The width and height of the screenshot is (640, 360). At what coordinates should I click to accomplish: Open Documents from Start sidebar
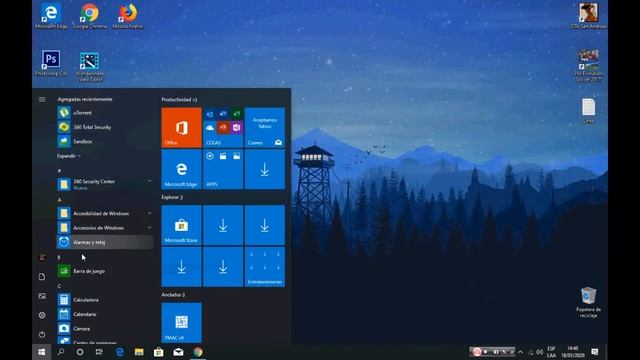[42, 277]
